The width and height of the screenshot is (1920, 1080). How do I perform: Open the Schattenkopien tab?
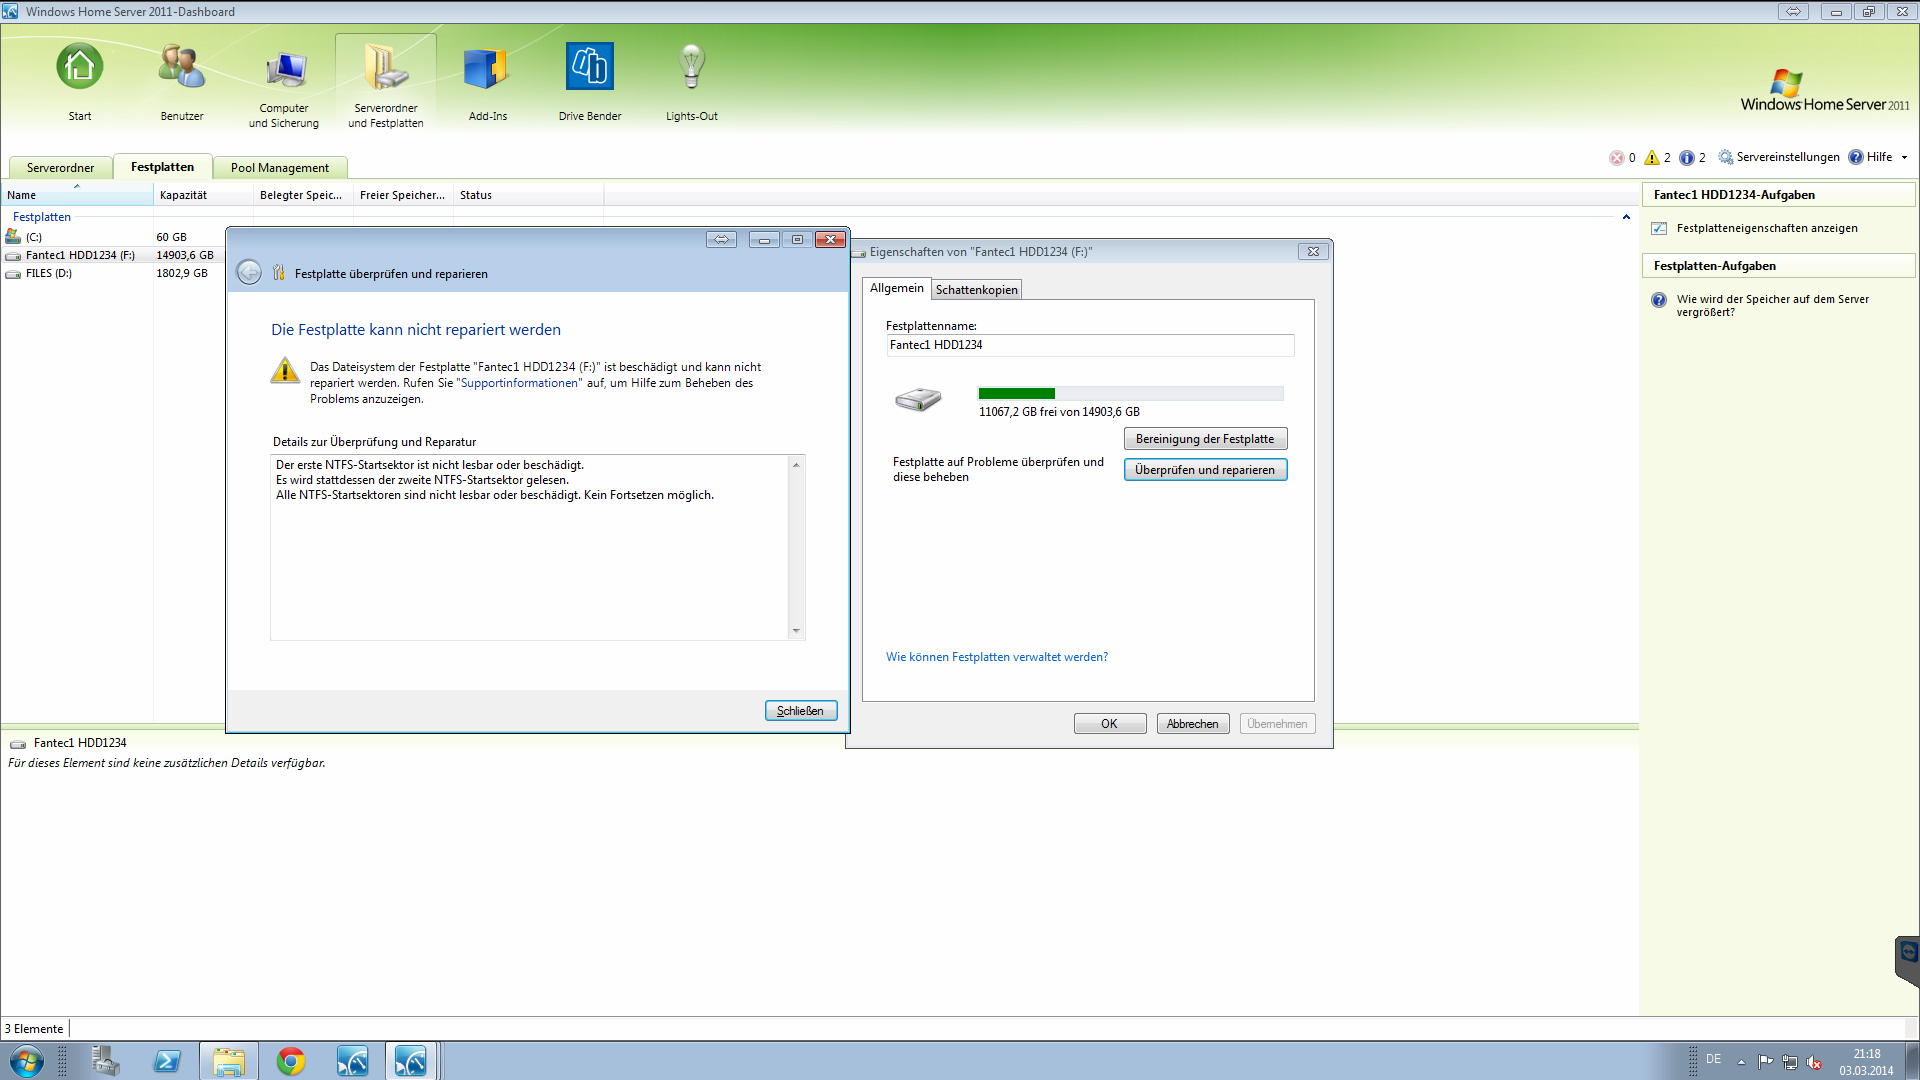(x=976, y=290)
